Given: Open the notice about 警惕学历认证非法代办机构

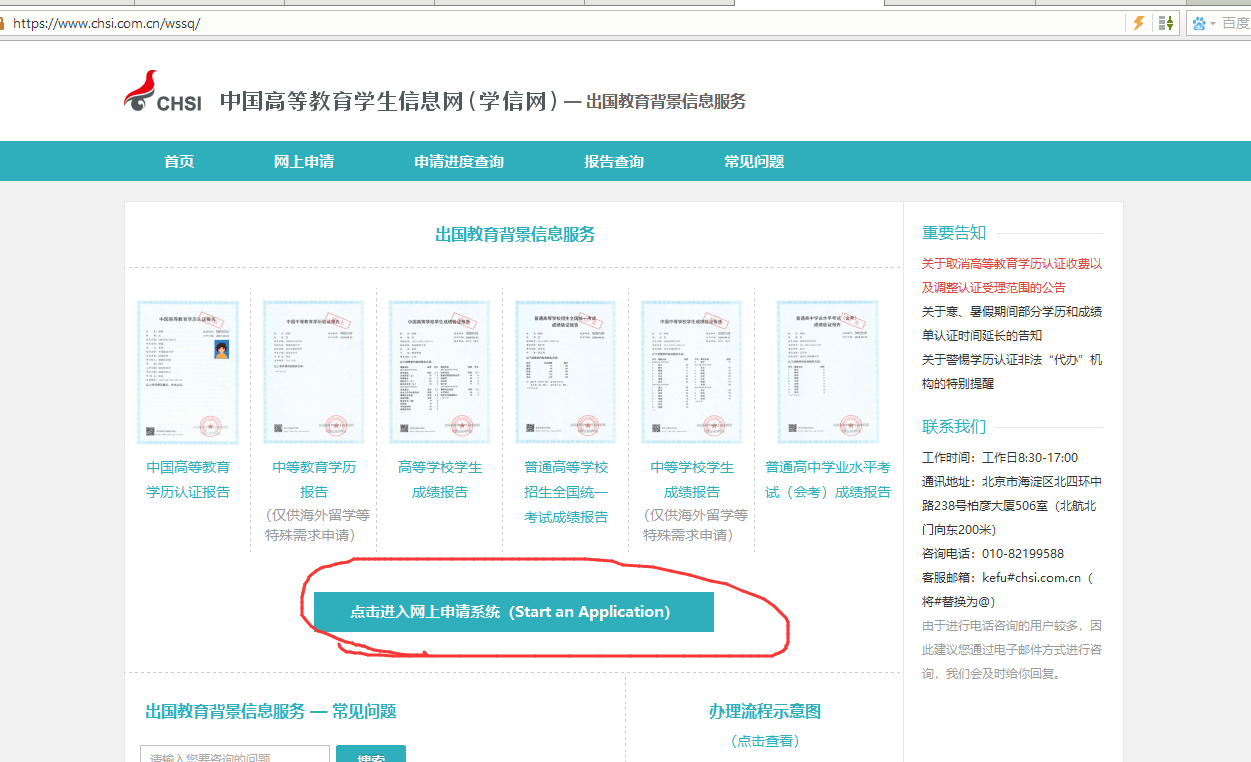Looking at the screenshot, I should [1012, 371].
